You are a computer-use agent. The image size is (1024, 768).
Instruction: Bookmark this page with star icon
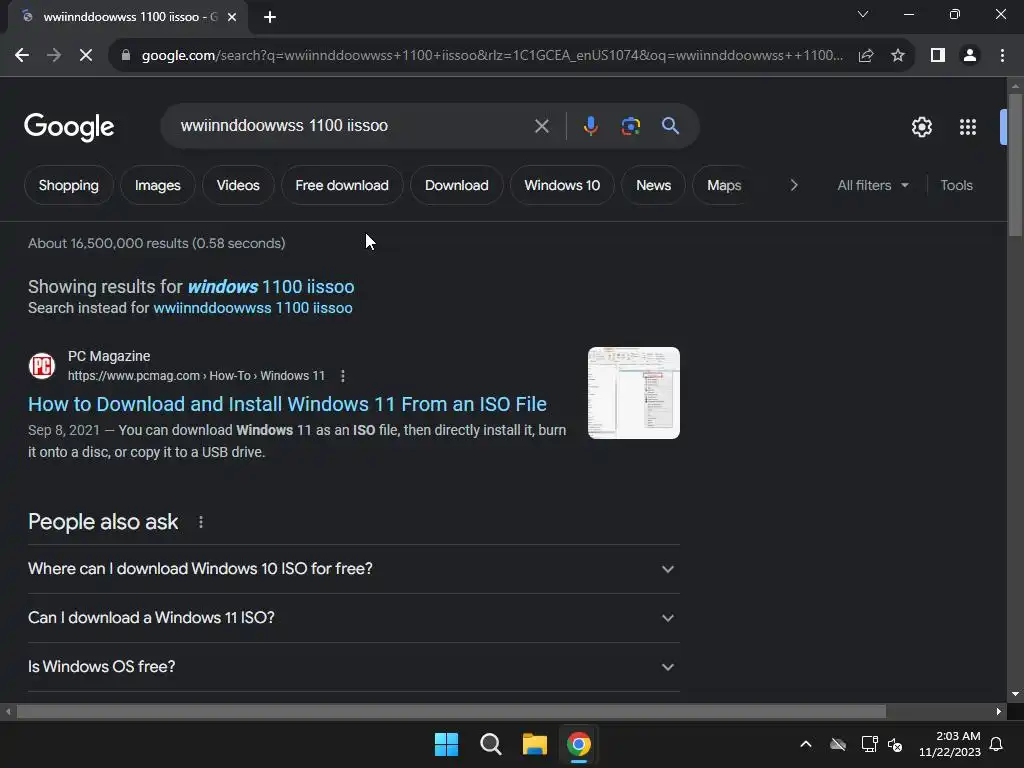click(x=898, y=56)
